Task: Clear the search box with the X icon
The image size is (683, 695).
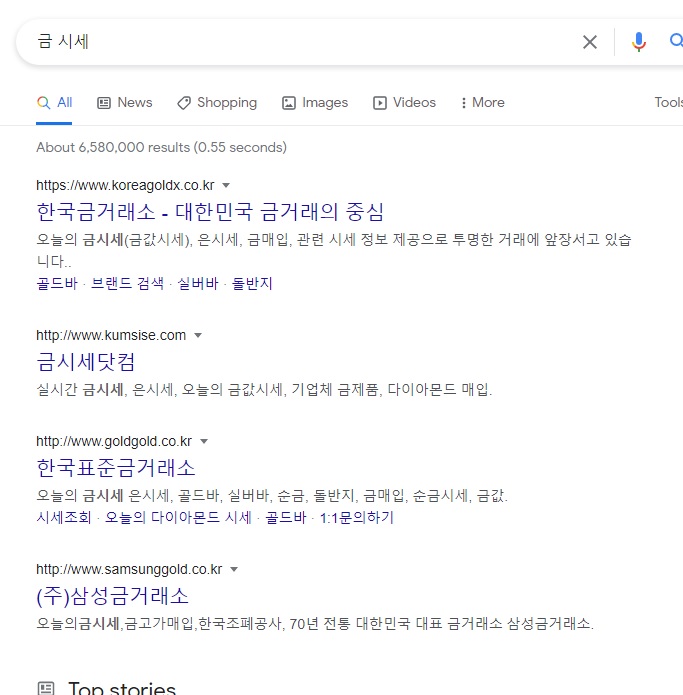Action: coord(590,42)
